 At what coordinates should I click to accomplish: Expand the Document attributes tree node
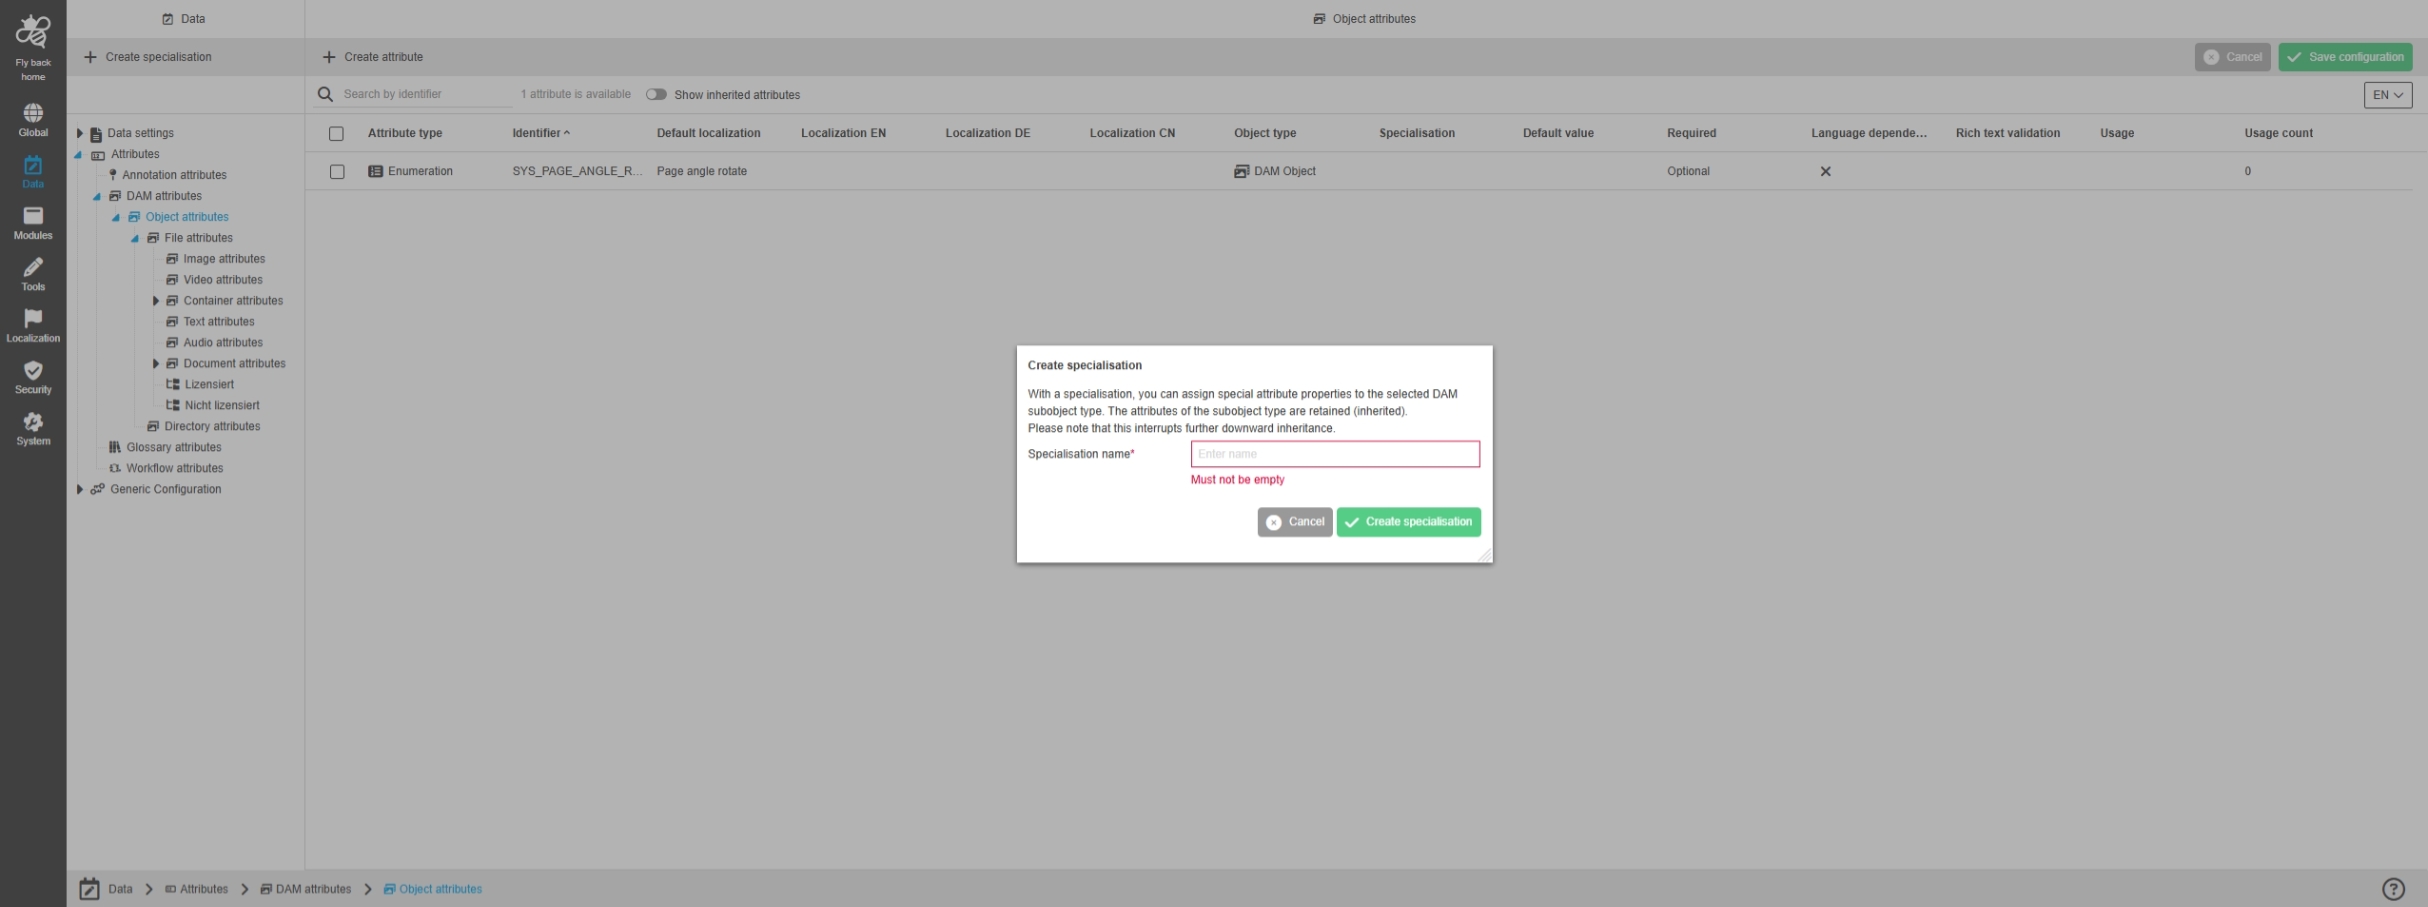pos(156,364)
